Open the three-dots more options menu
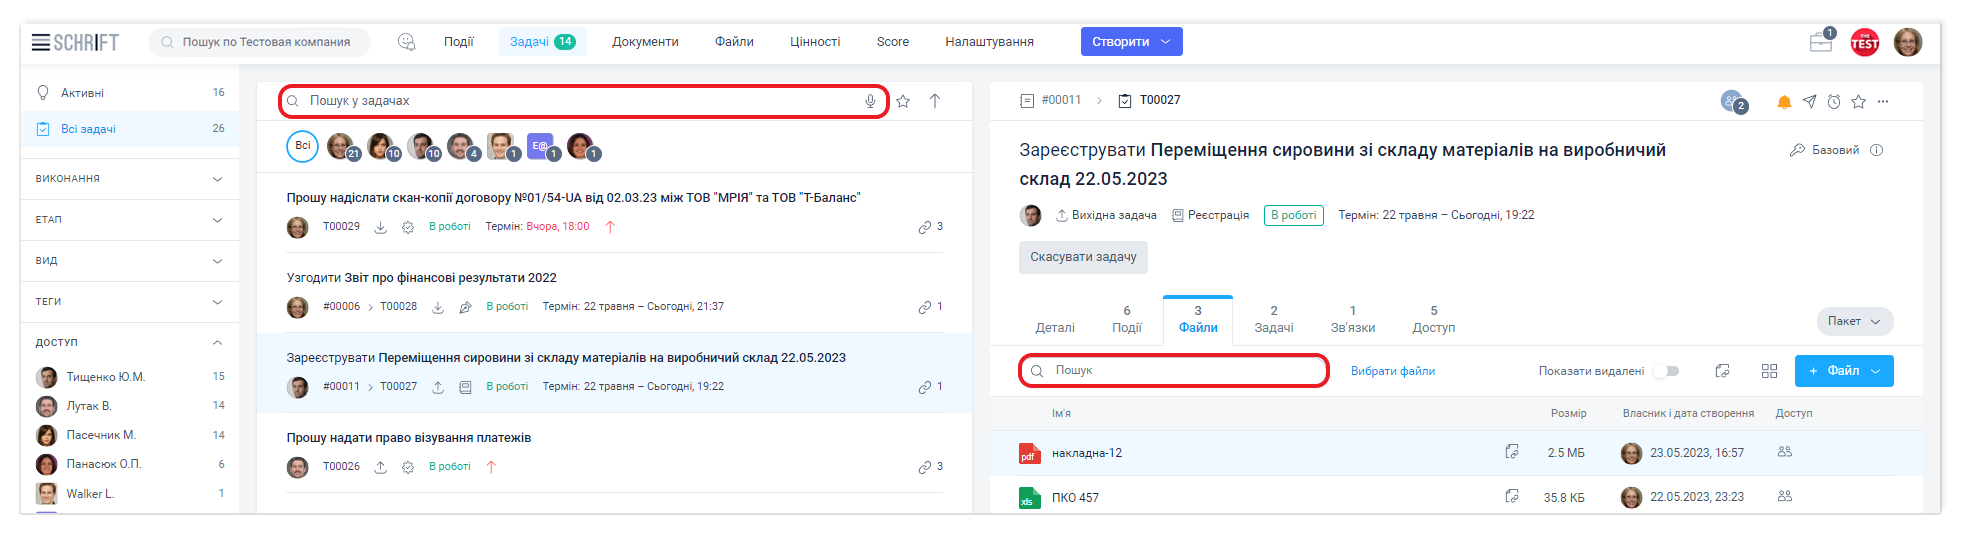Viewport: 1967px width, 543px height. [1883, 102]
